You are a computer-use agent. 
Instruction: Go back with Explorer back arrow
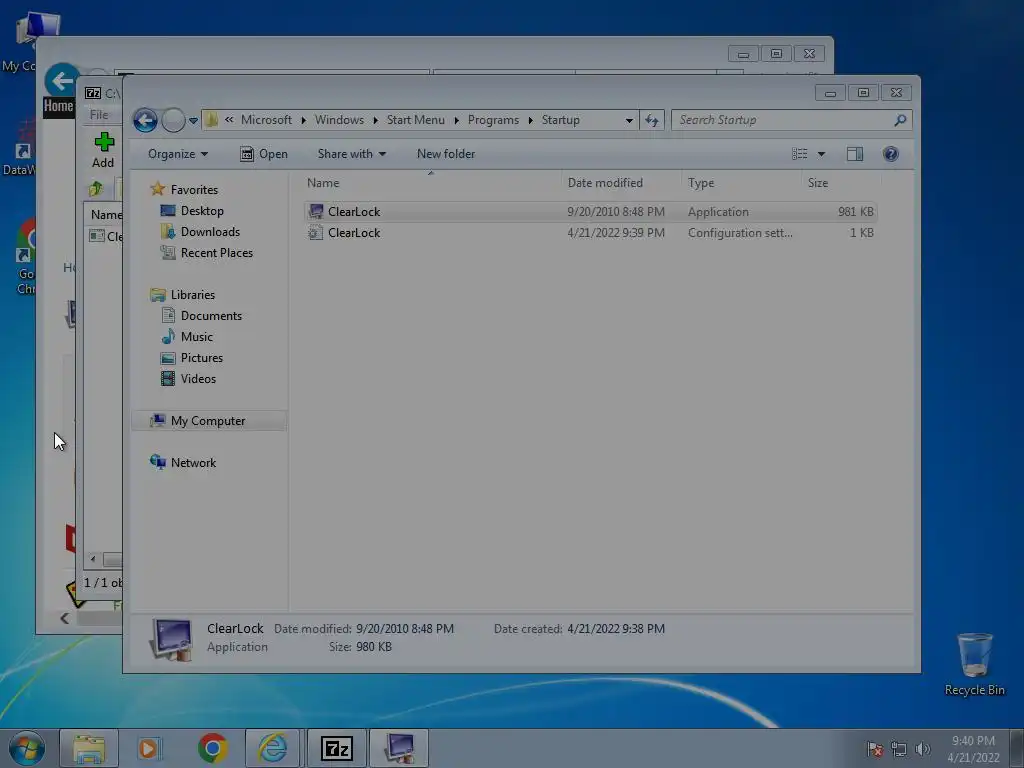click(145, 120)
